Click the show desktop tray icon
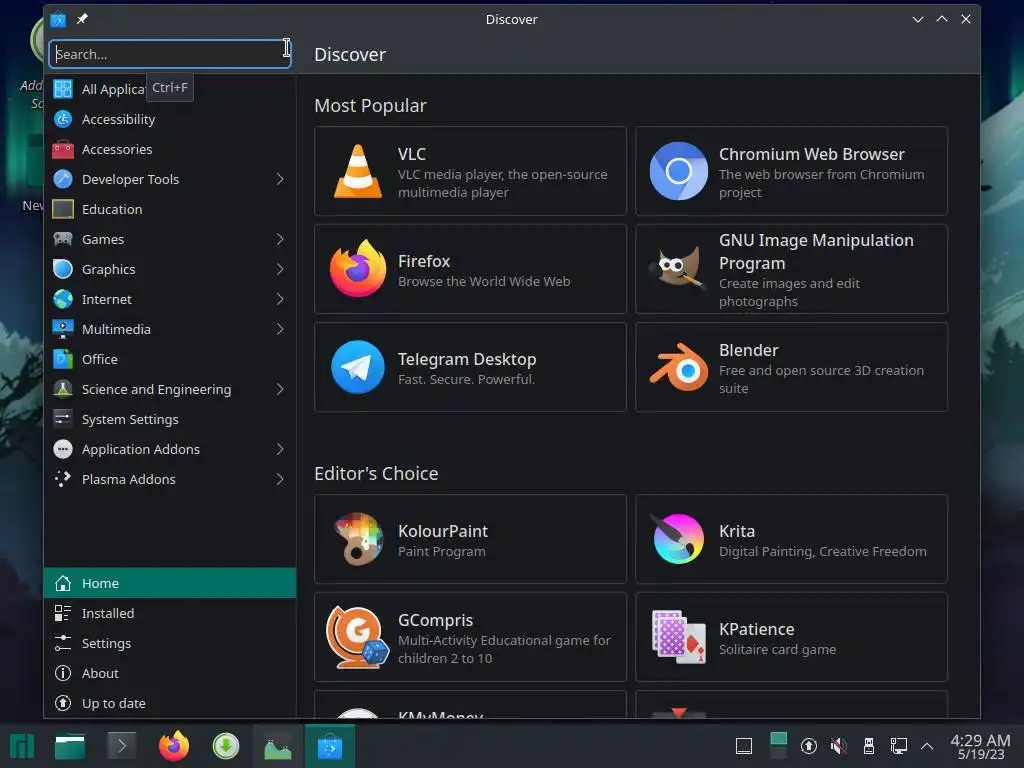The width and height of the screenshot is (1024, 768). (x=744, y=746)
